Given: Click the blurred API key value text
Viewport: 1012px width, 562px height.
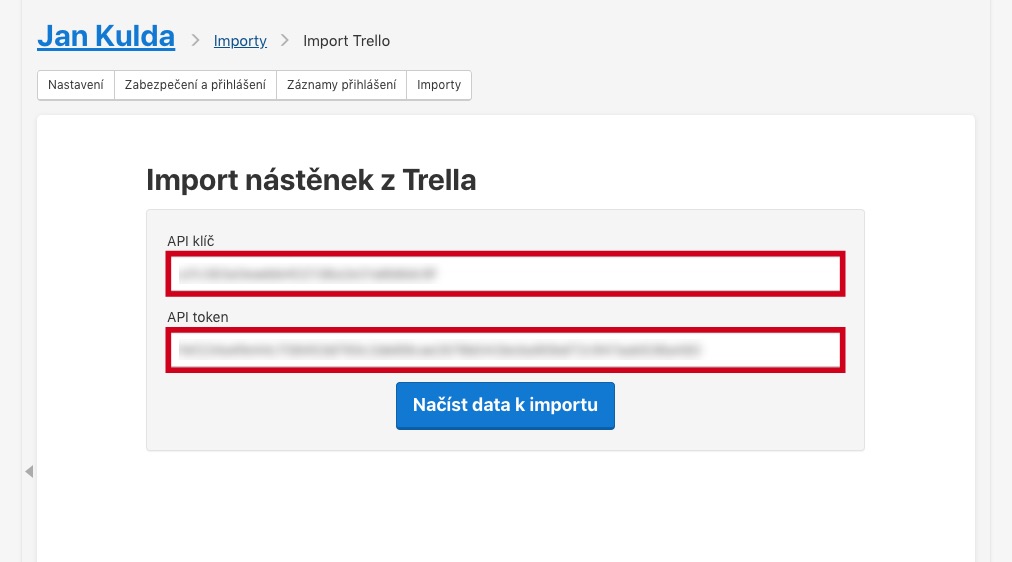Looking at the screenshot, I should tap(307, 274).
